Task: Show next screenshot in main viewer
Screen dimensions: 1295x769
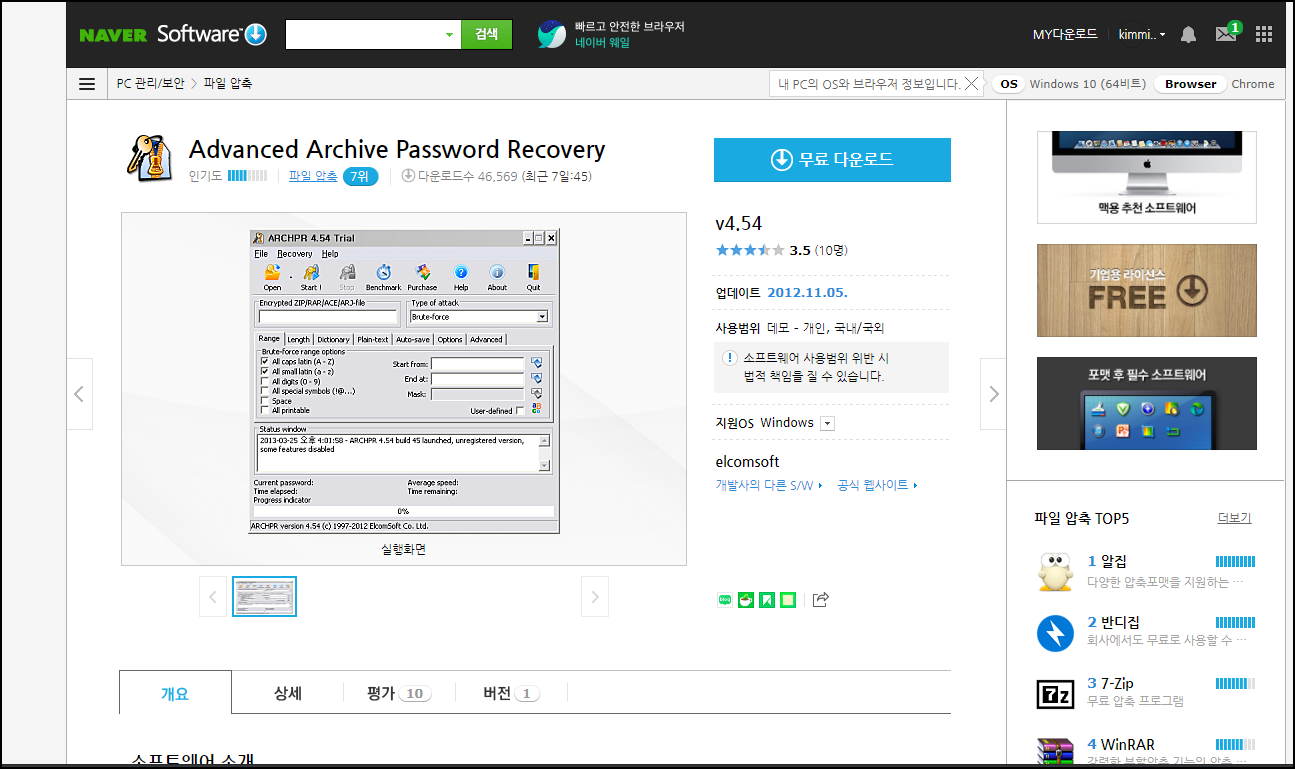Action: click(993, 394)
